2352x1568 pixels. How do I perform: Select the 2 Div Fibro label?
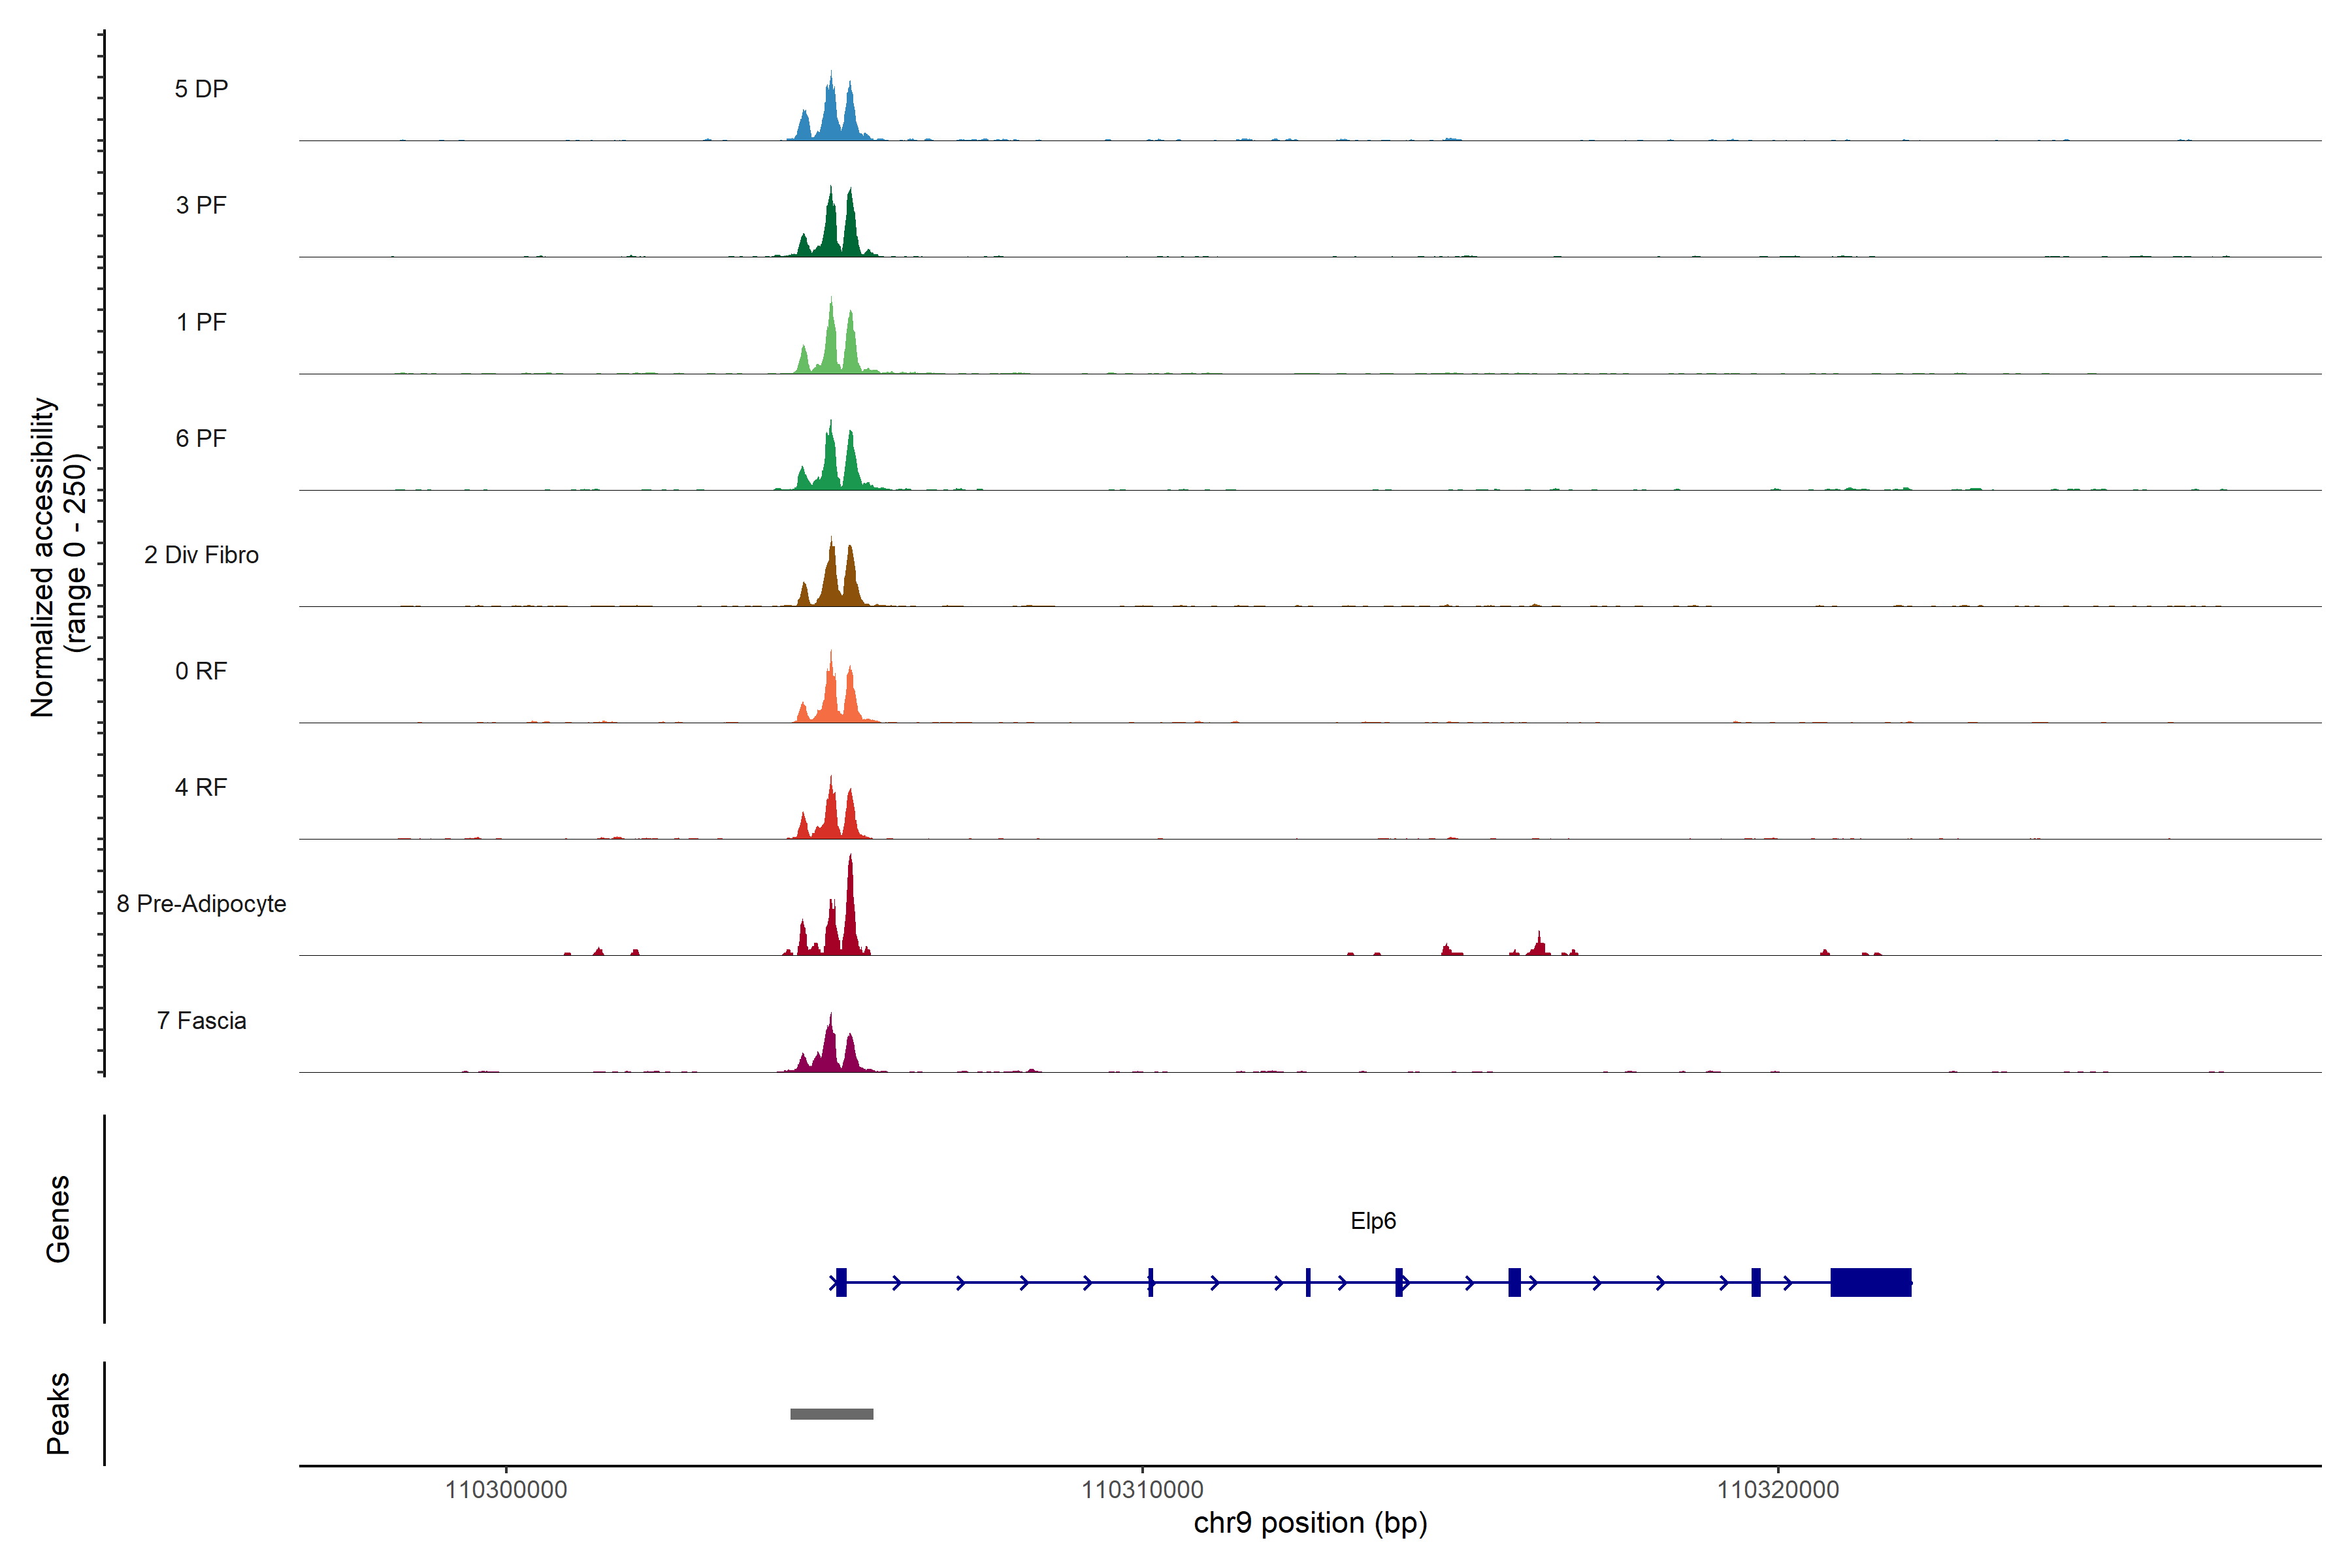[x=201, y=555]
